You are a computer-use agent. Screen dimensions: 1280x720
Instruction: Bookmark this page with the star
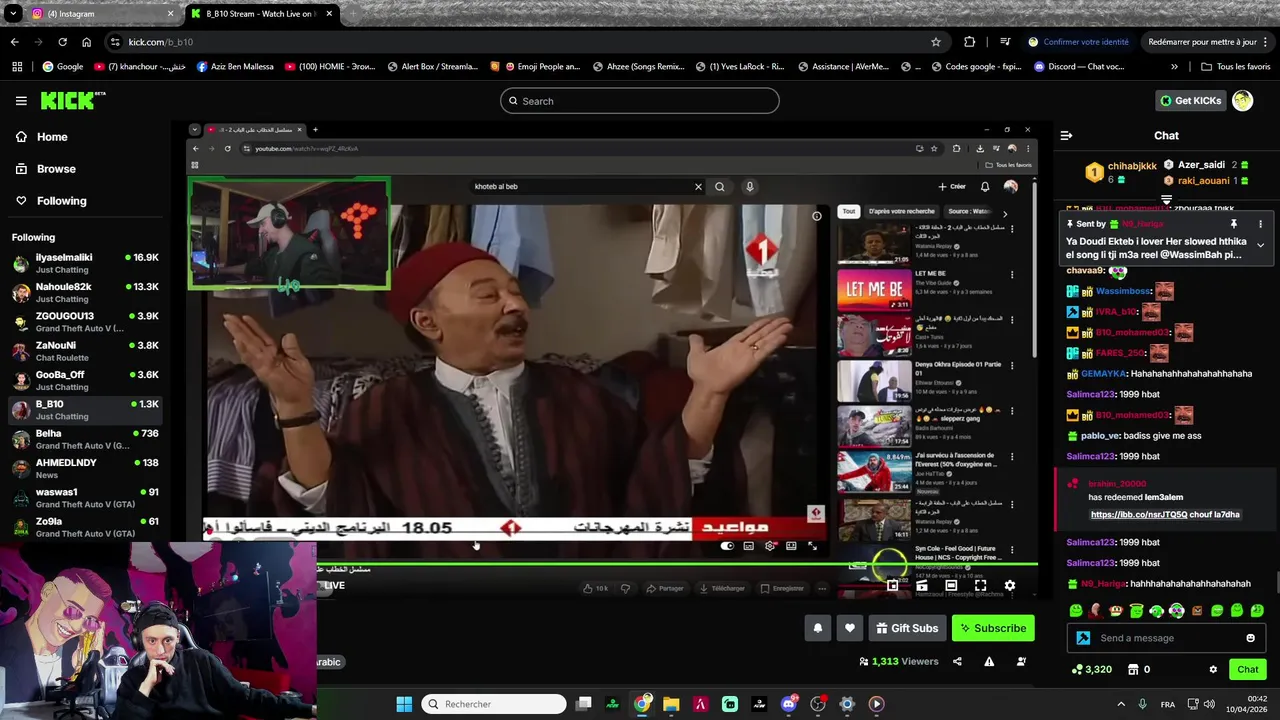[x=936, y=42]
